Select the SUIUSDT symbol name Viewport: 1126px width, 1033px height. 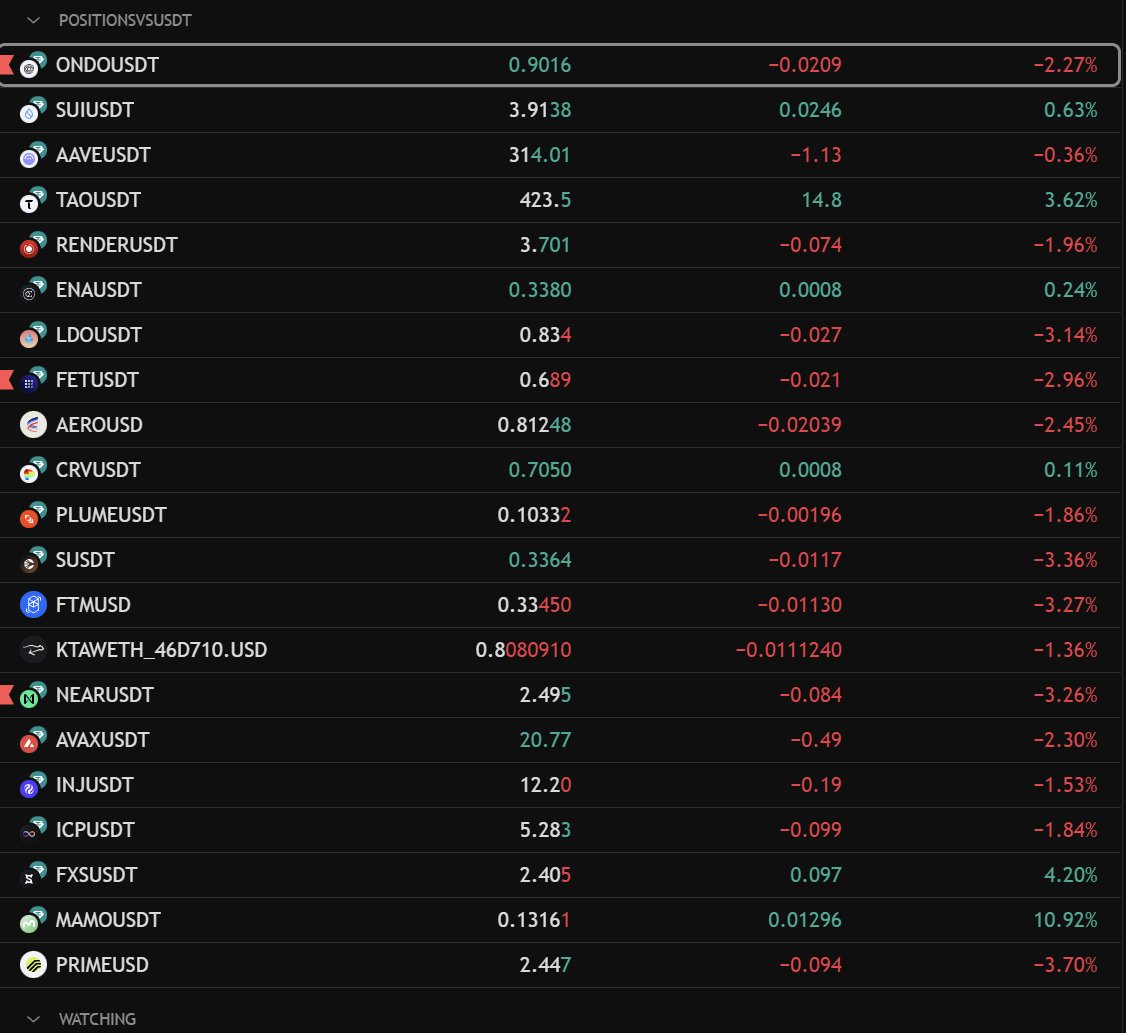coord(95,110)
